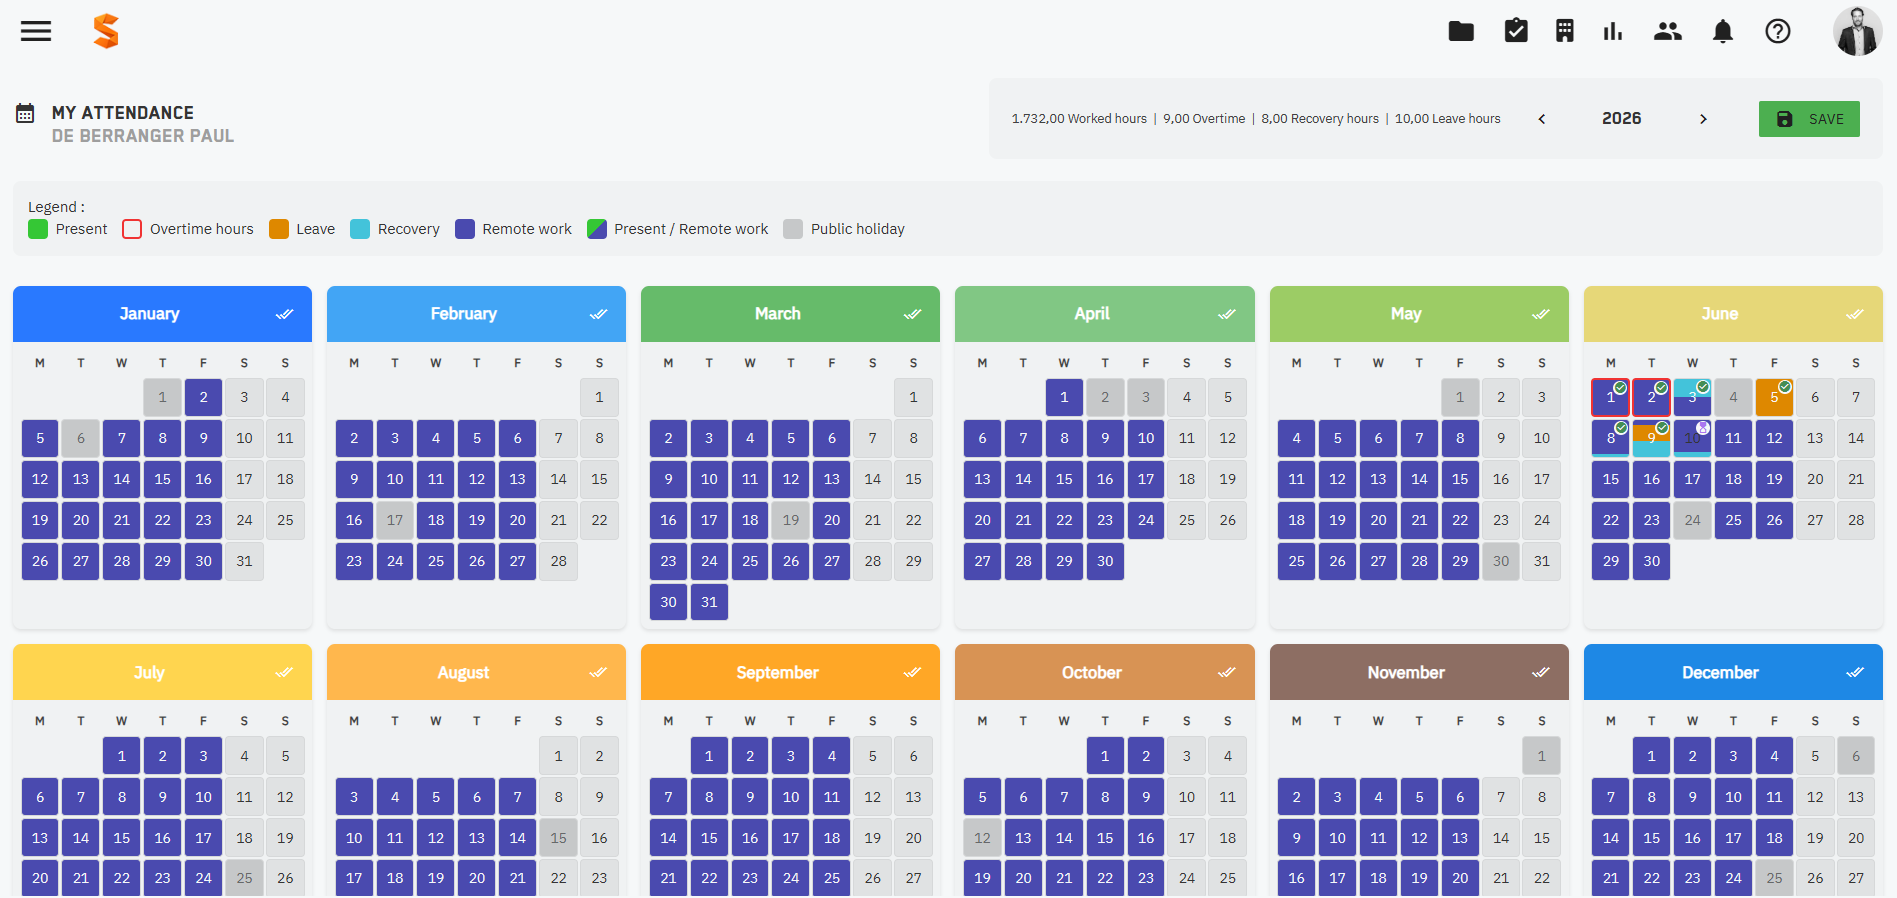
Task: Click the 10,00 Leave hours text
Action: pos(1448,119)
